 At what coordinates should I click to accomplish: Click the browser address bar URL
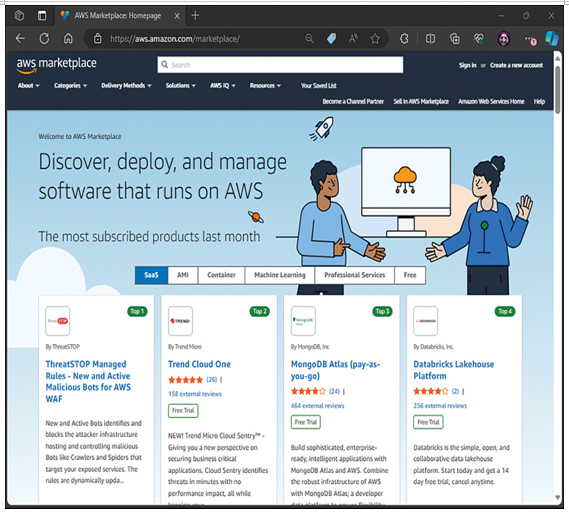click(x=175, y=39)
